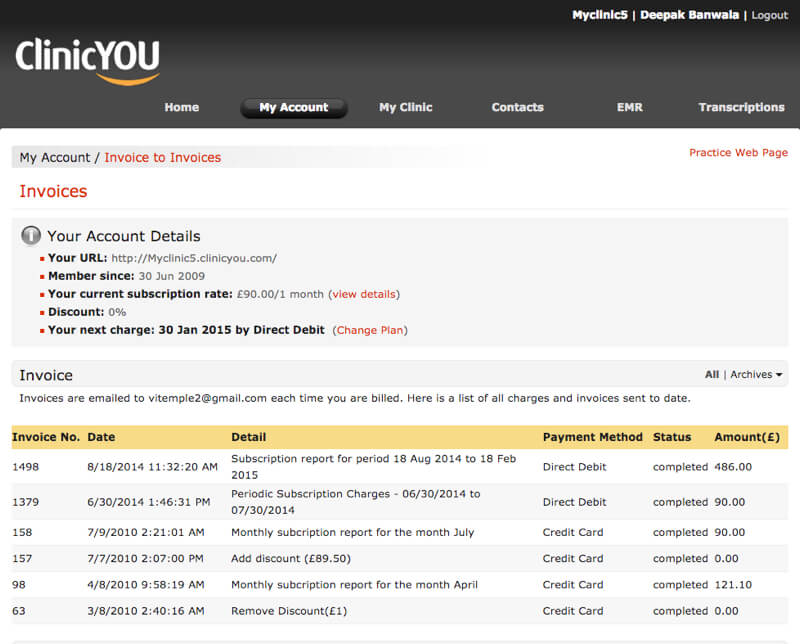Click the Amount(£) column header

point(747,437)
